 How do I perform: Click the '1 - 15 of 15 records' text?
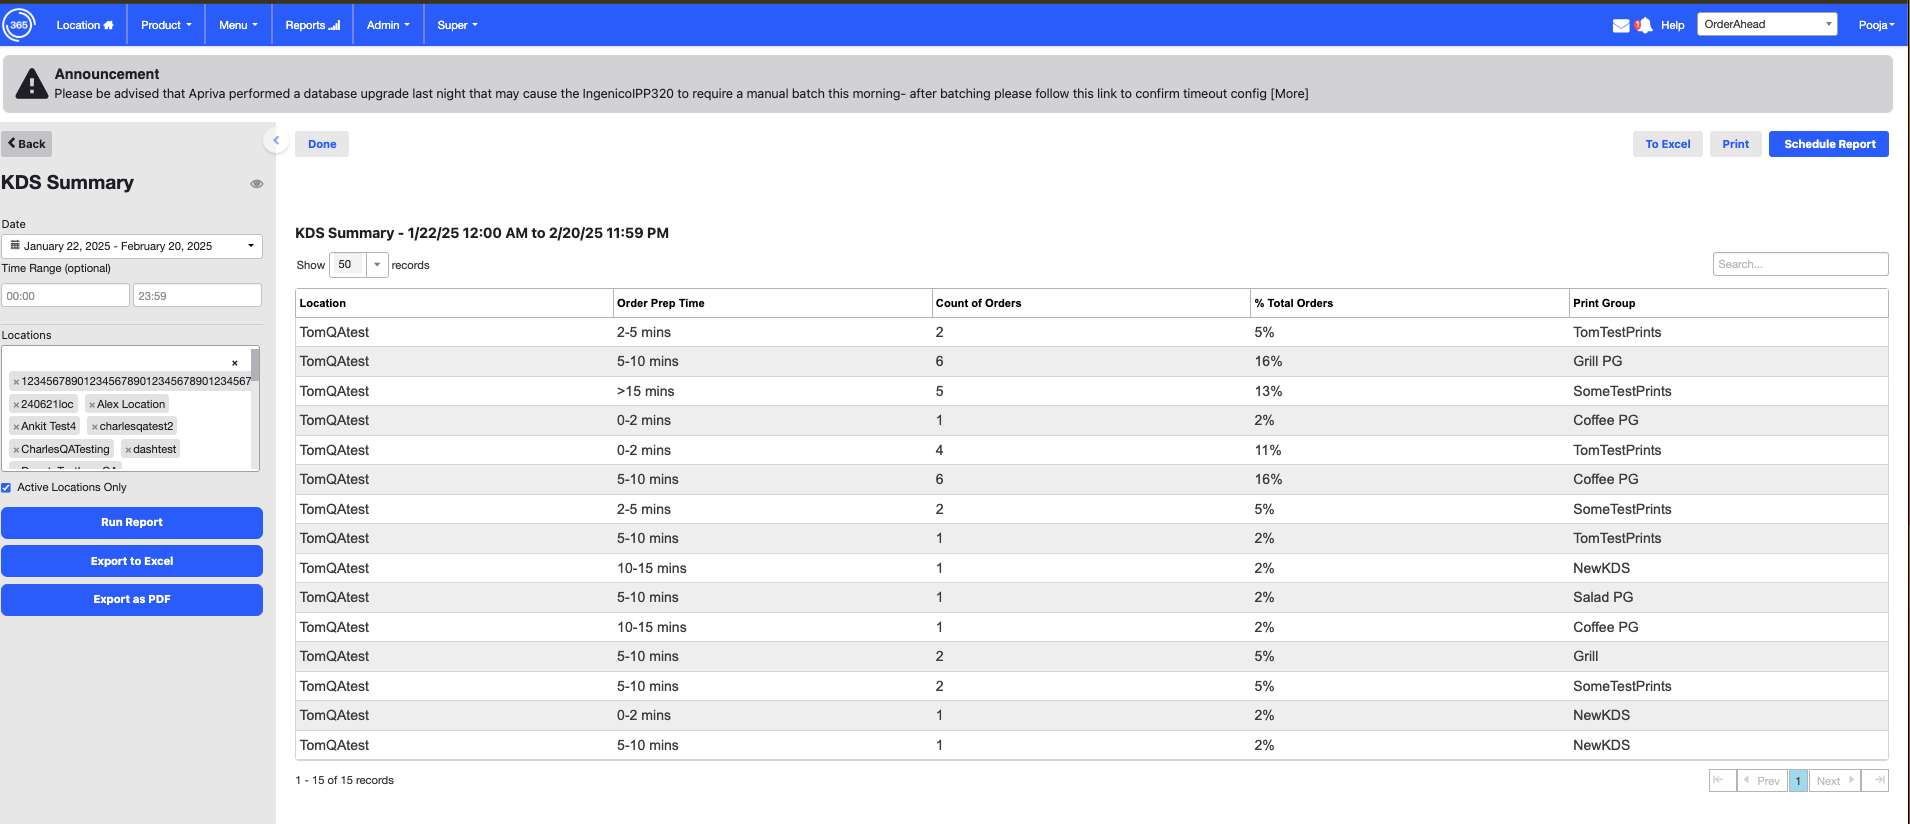tap(344, 780)
